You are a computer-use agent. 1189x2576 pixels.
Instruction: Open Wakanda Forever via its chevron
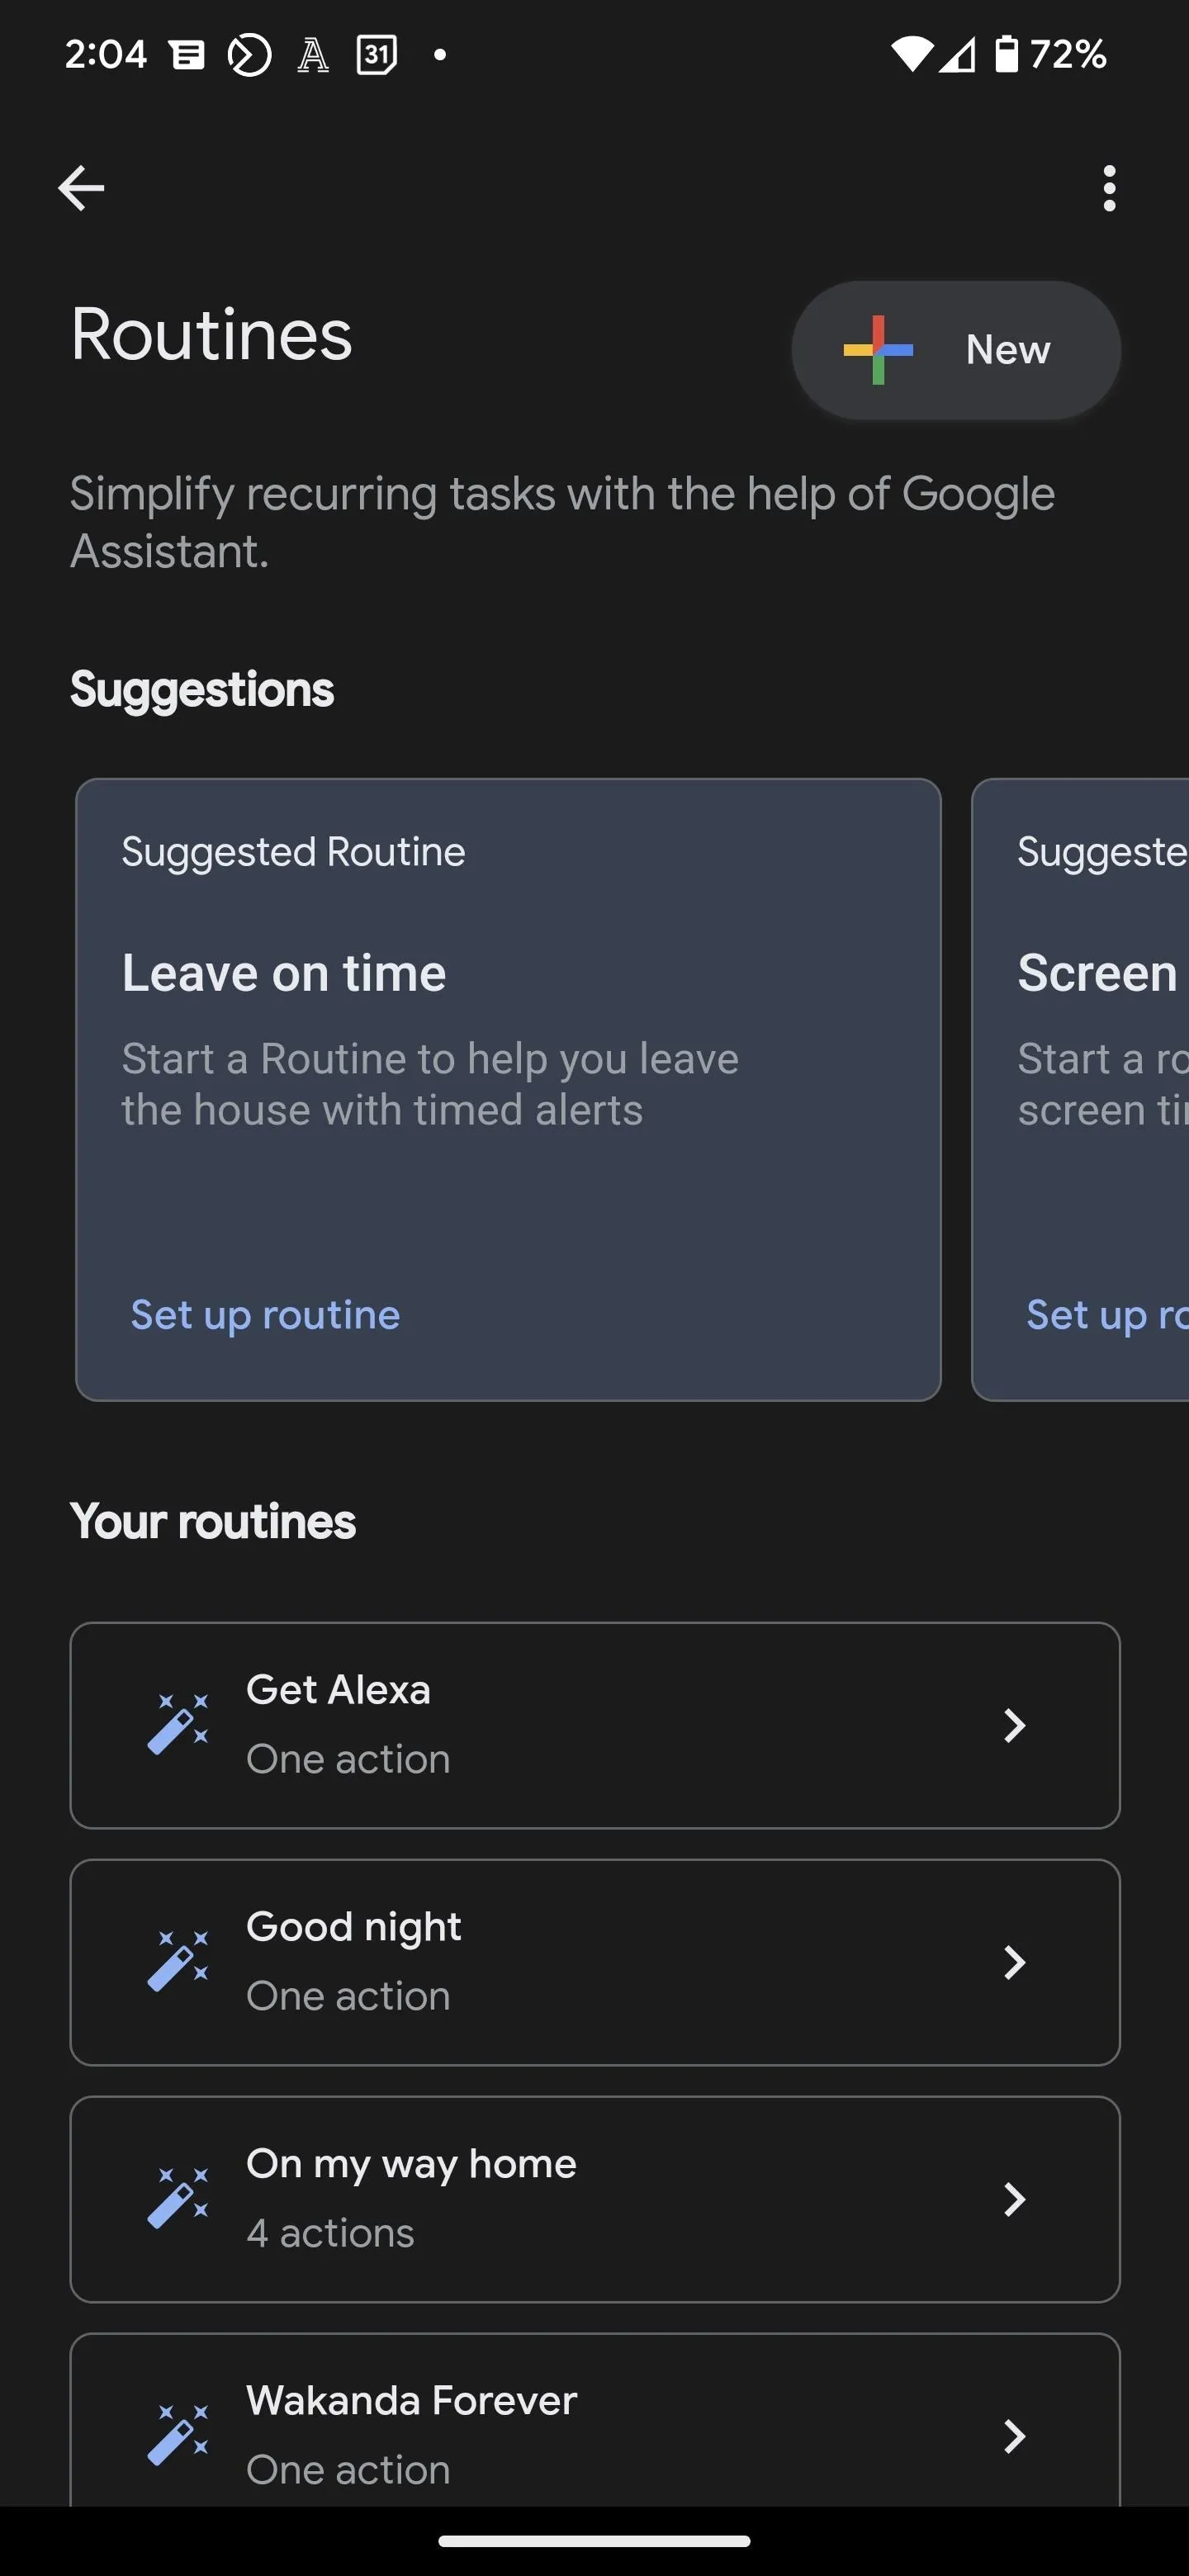pyautogui.click(x=1014, y=2436)
